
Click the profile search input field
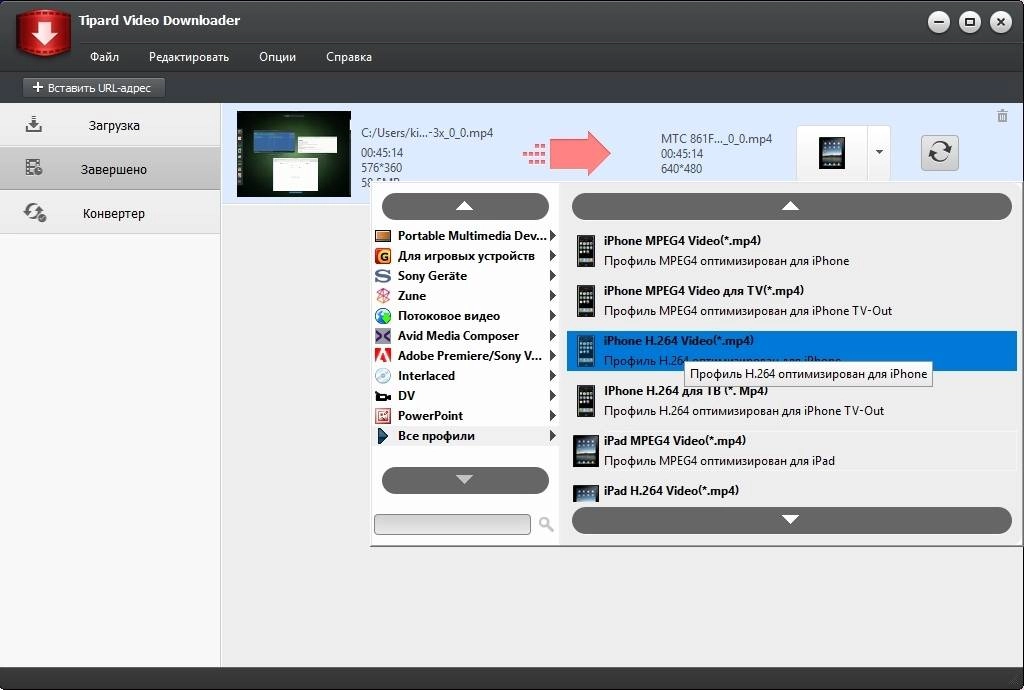tap(452, 524)
